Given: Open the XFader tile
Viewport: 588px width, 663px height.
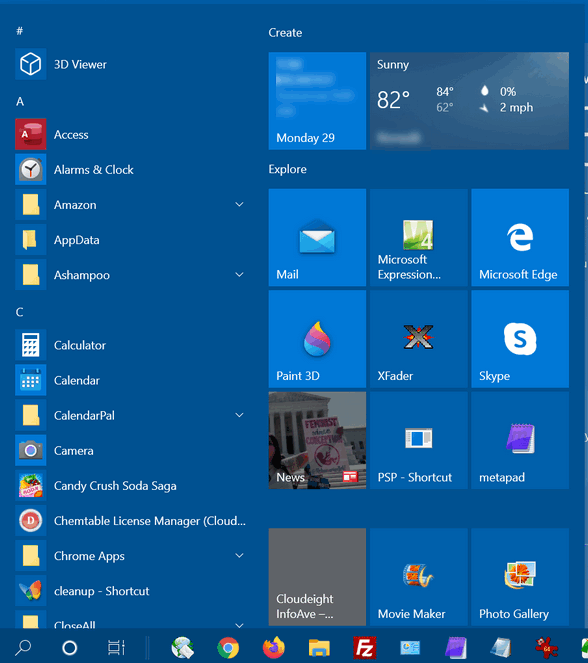Looking at the screenshot, I should (x=418, y=339).
